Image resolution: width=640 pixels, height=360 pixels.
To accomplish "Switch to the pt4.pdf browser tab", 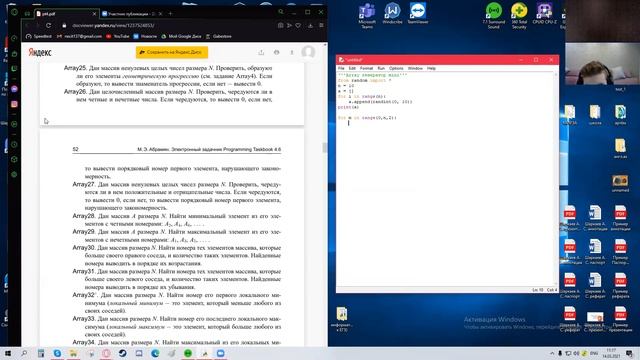I will point(65,13).
